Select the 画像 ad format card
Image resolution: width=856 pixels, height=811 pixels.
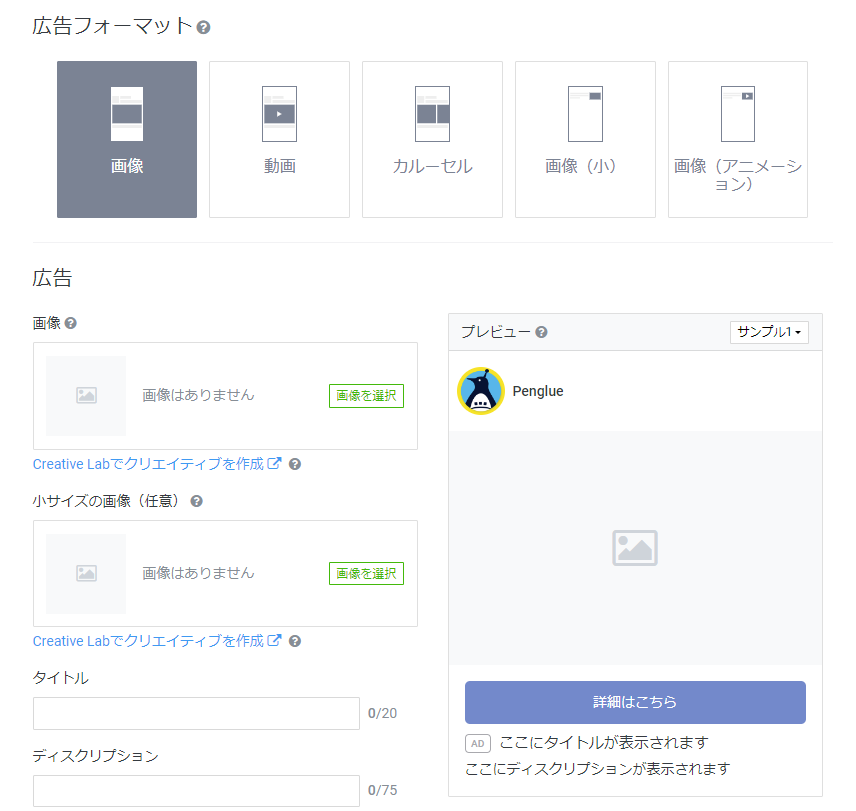(127, 139)
